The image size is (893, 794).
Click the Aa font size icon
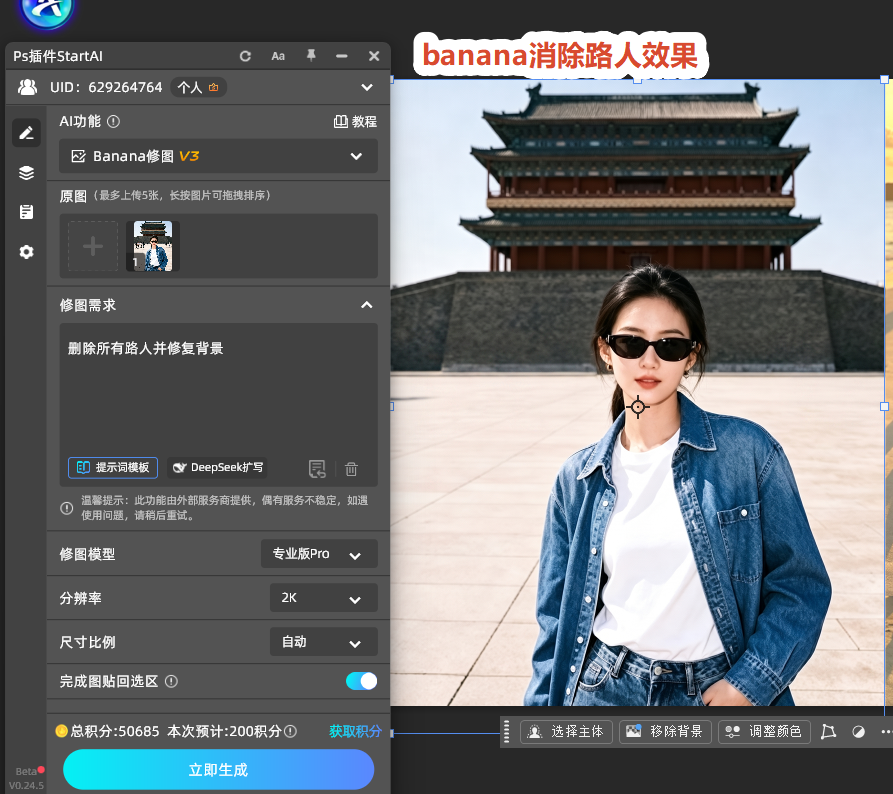pos(278,56)
